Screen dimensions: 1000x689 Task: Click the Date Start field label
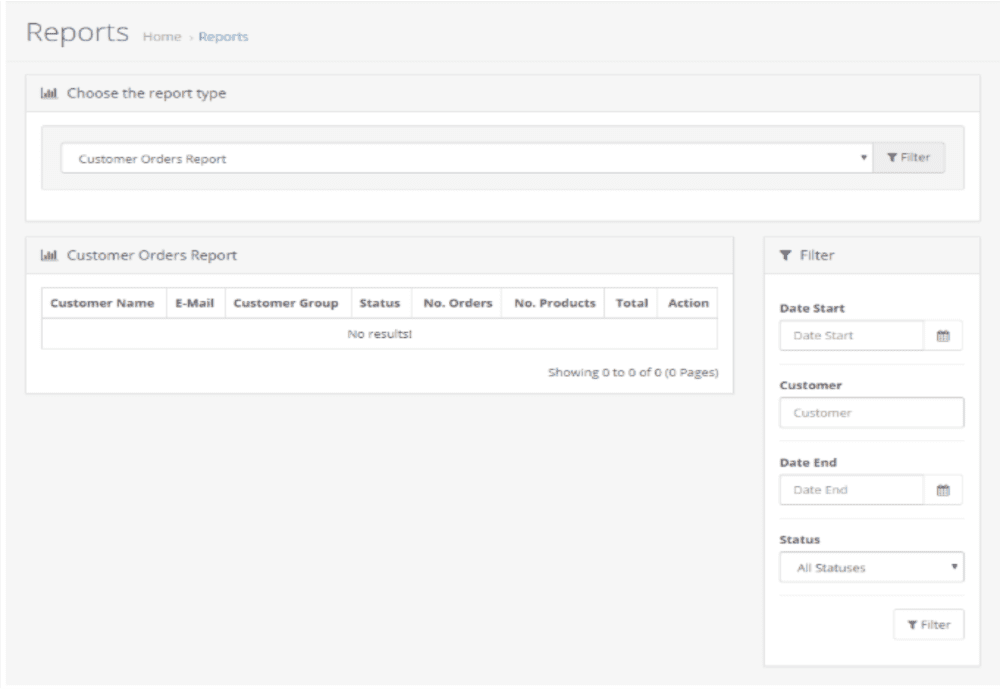(x=812, y=308)
